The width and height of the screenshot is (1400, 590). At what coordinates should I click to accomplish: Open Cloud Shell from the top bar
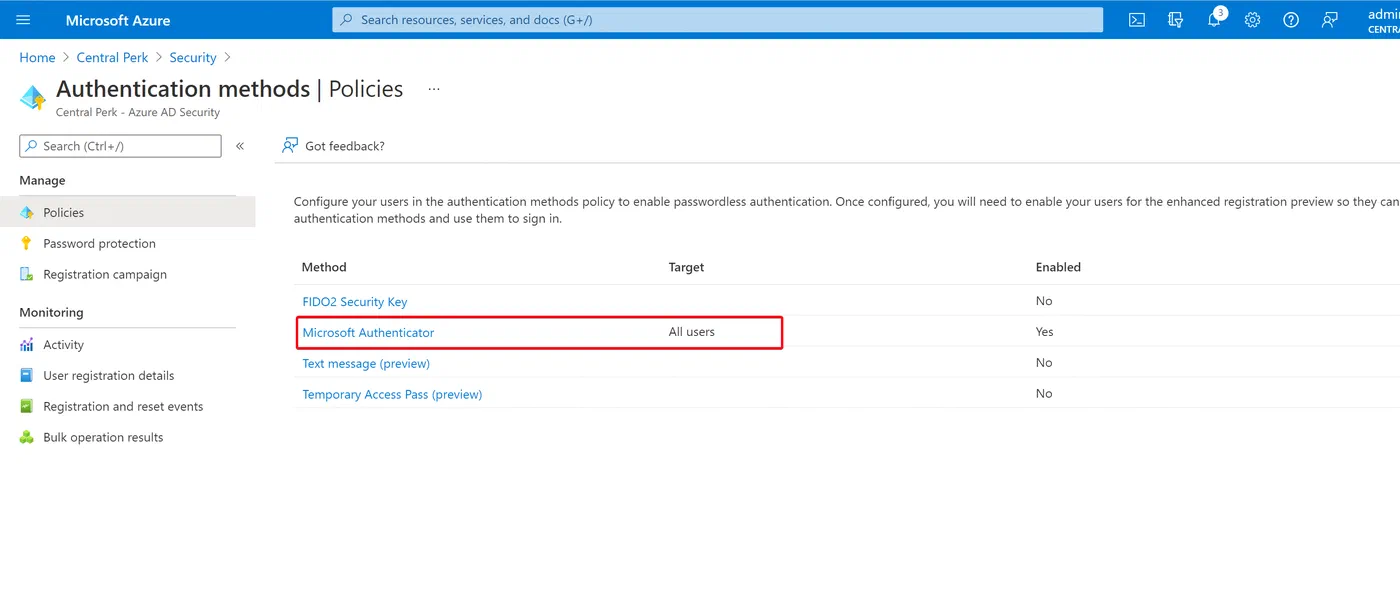[1137, 20]
